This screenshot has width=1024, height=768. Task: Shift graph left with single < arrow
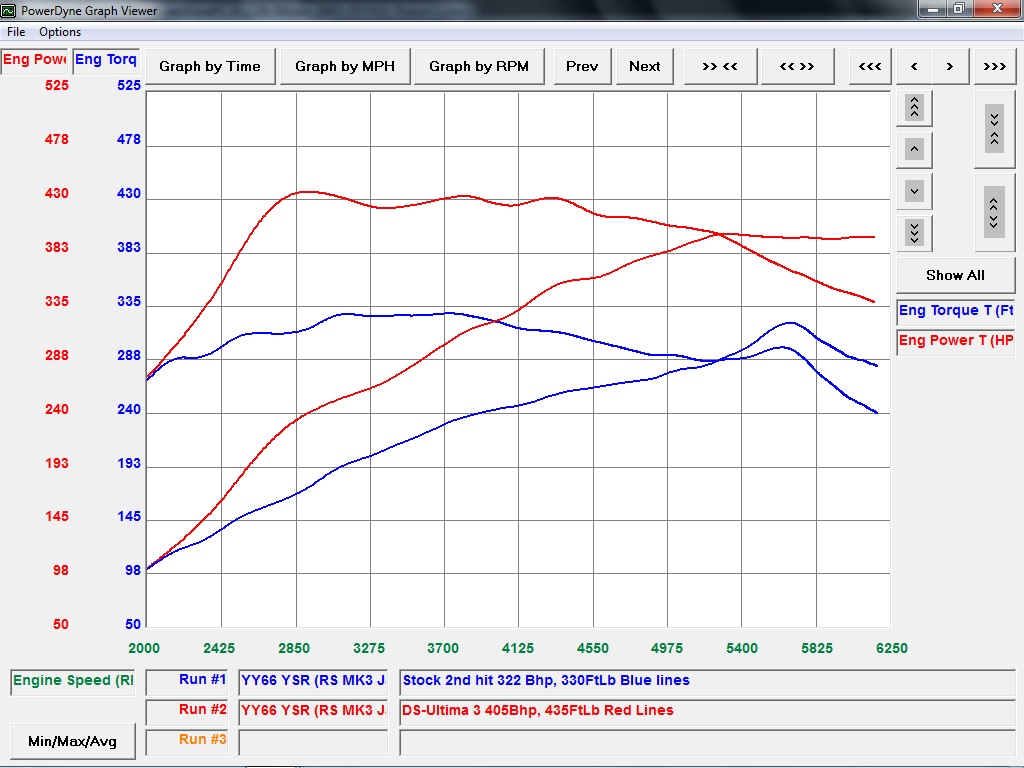point(914,66)
